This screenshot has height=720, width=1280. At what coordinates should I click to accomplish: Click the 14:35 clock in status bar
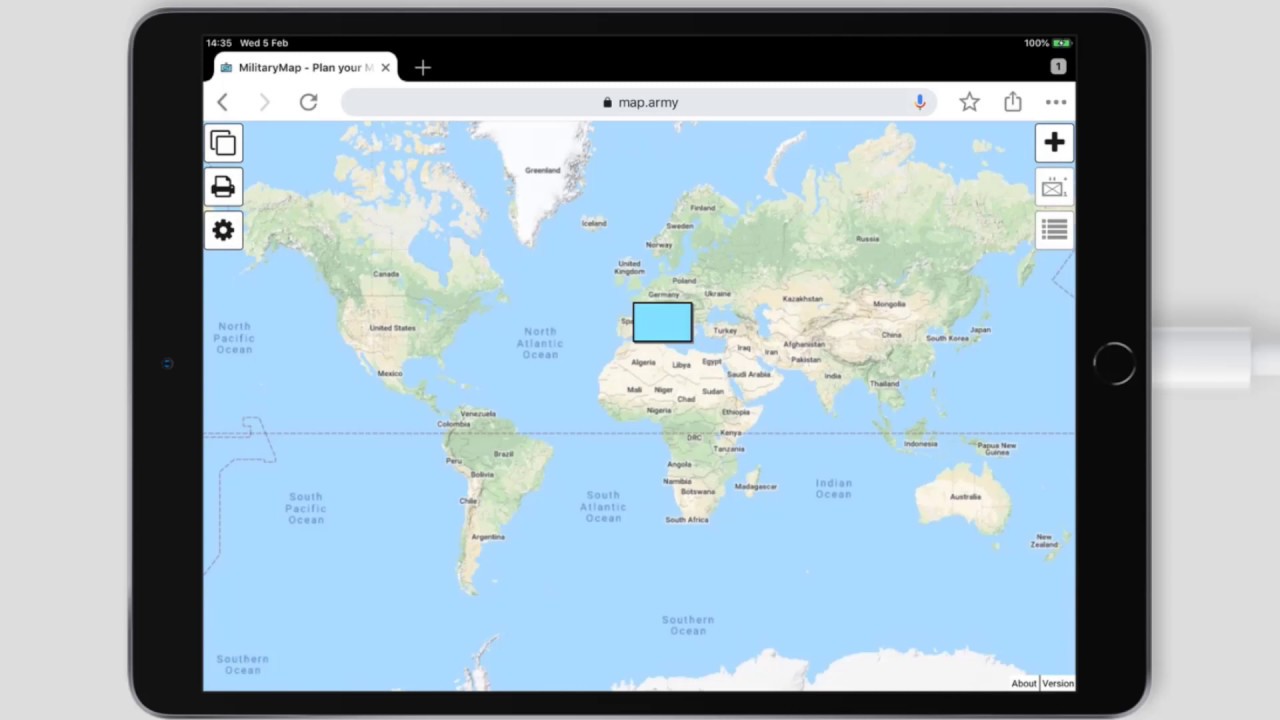pos(219,43)
